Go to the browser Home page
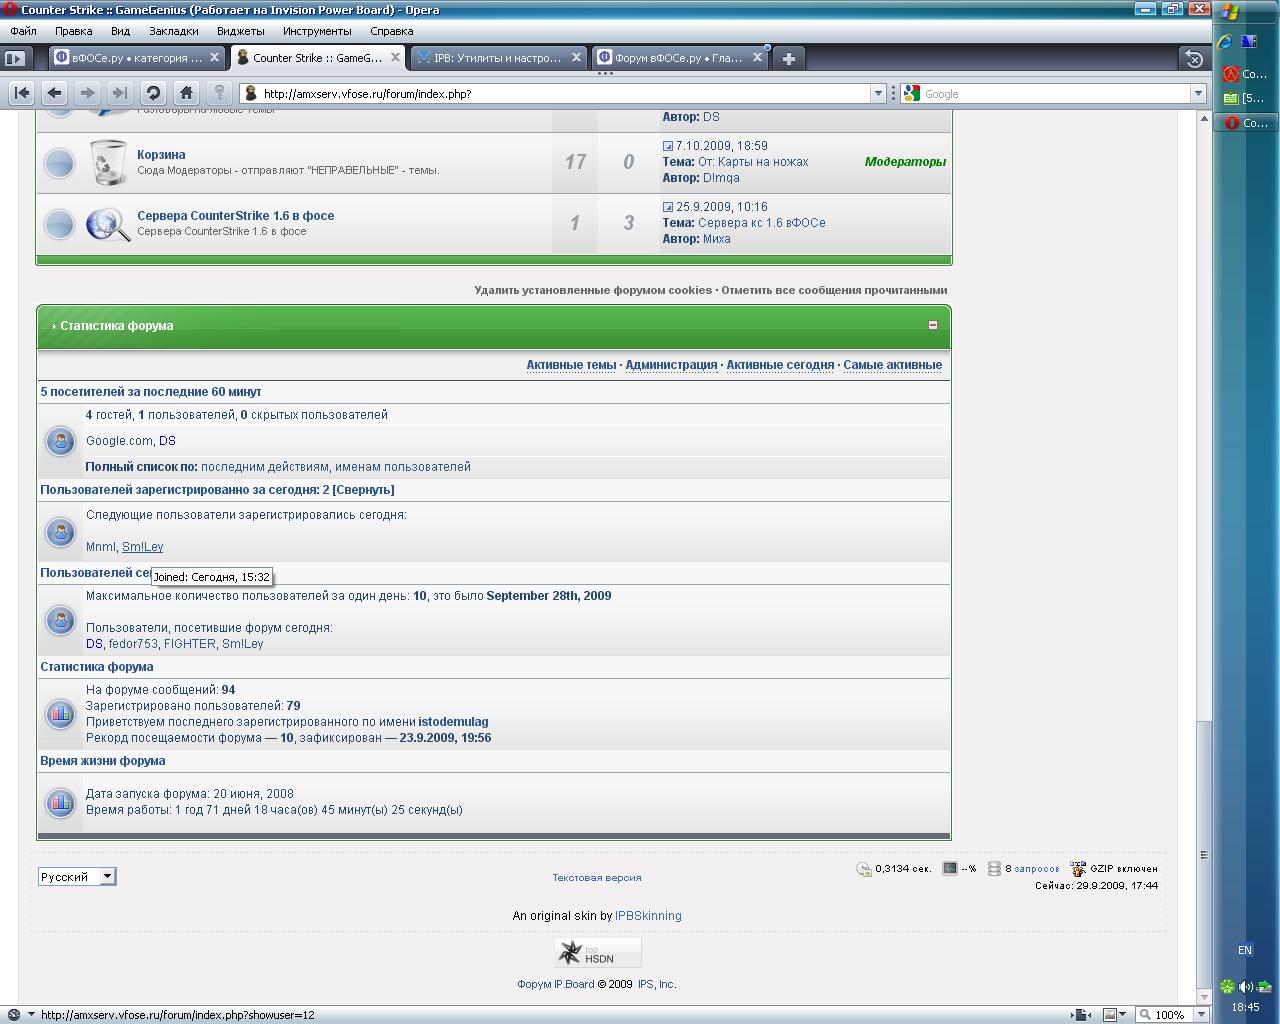Image resolution: width=1280 pixels, height=1024 pixels. tap(186, 93)
